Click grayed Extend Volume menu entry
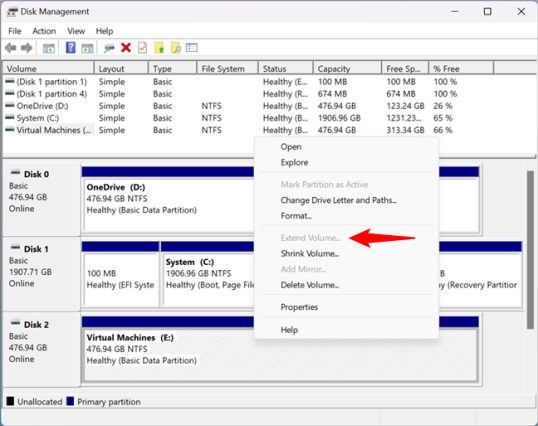The width and height of the screenshot is (538, 426). 311,238
